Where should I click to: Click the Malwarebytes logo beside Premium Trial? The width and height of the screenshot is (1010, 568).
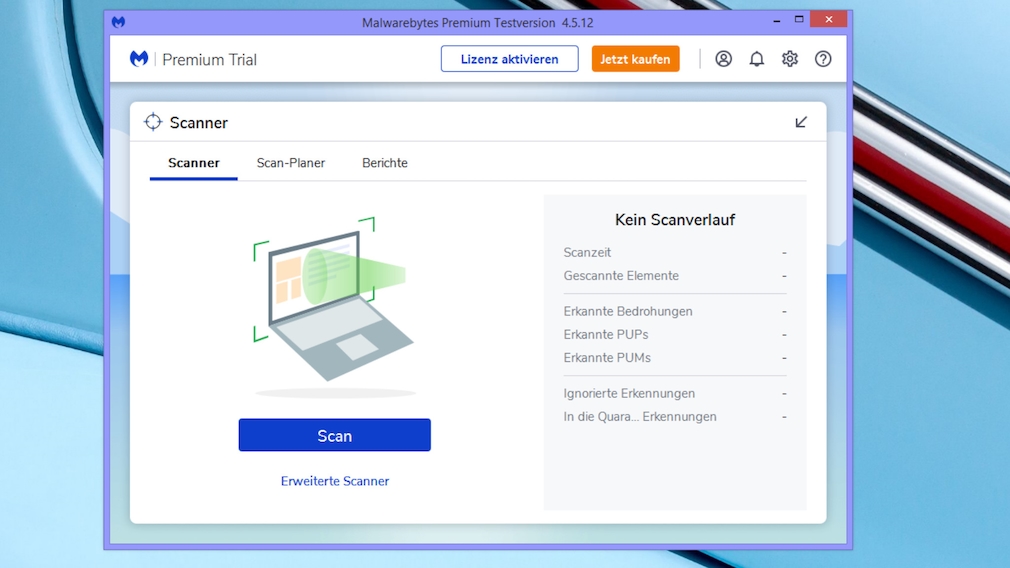[138, 59]
